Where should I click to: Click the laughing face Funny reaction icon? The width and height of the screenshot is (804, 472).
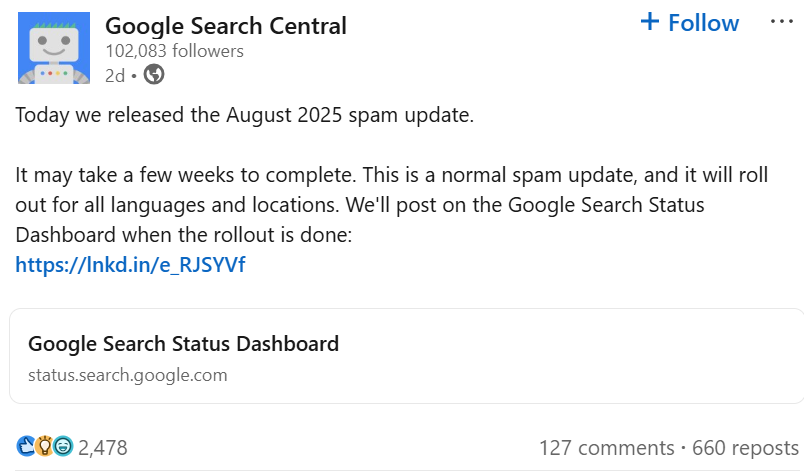(x=63, y=447)
